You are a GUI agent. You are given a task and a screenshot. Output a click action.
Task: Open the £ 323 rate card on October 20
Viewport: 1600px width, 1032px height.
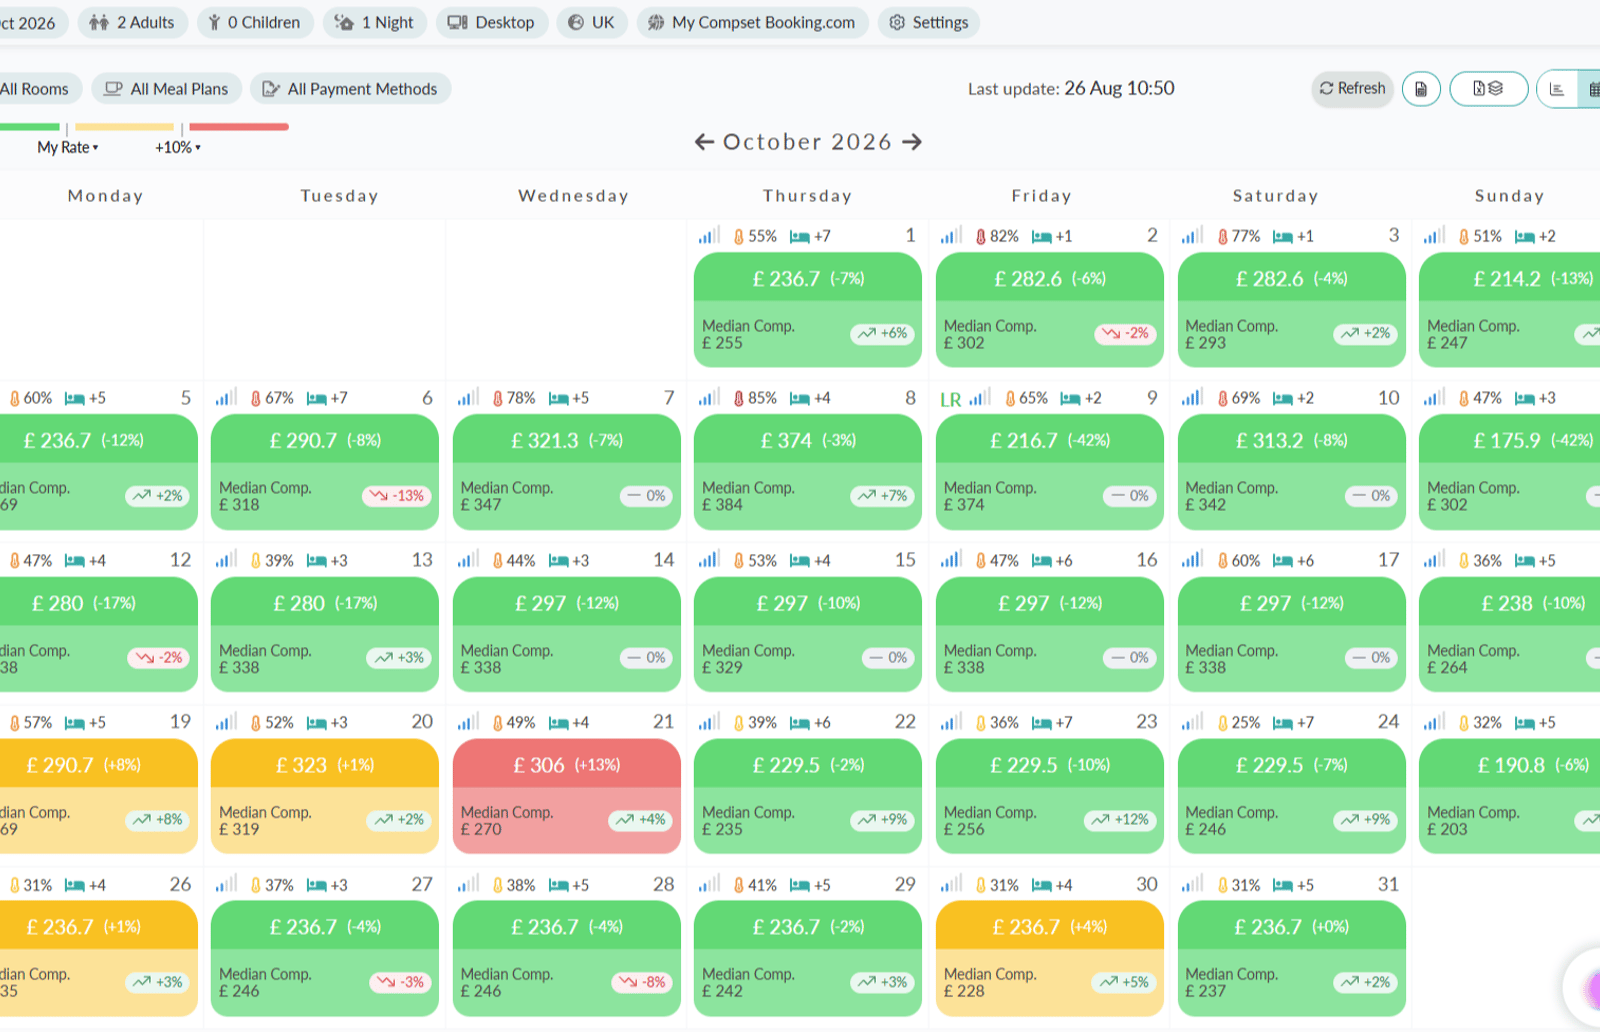click(x=325, y=796)
